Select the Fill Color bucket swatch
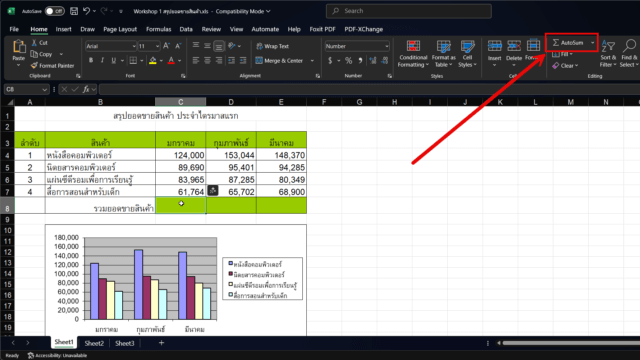Screen dimensions: 640x360 click(x=153, y=60)
